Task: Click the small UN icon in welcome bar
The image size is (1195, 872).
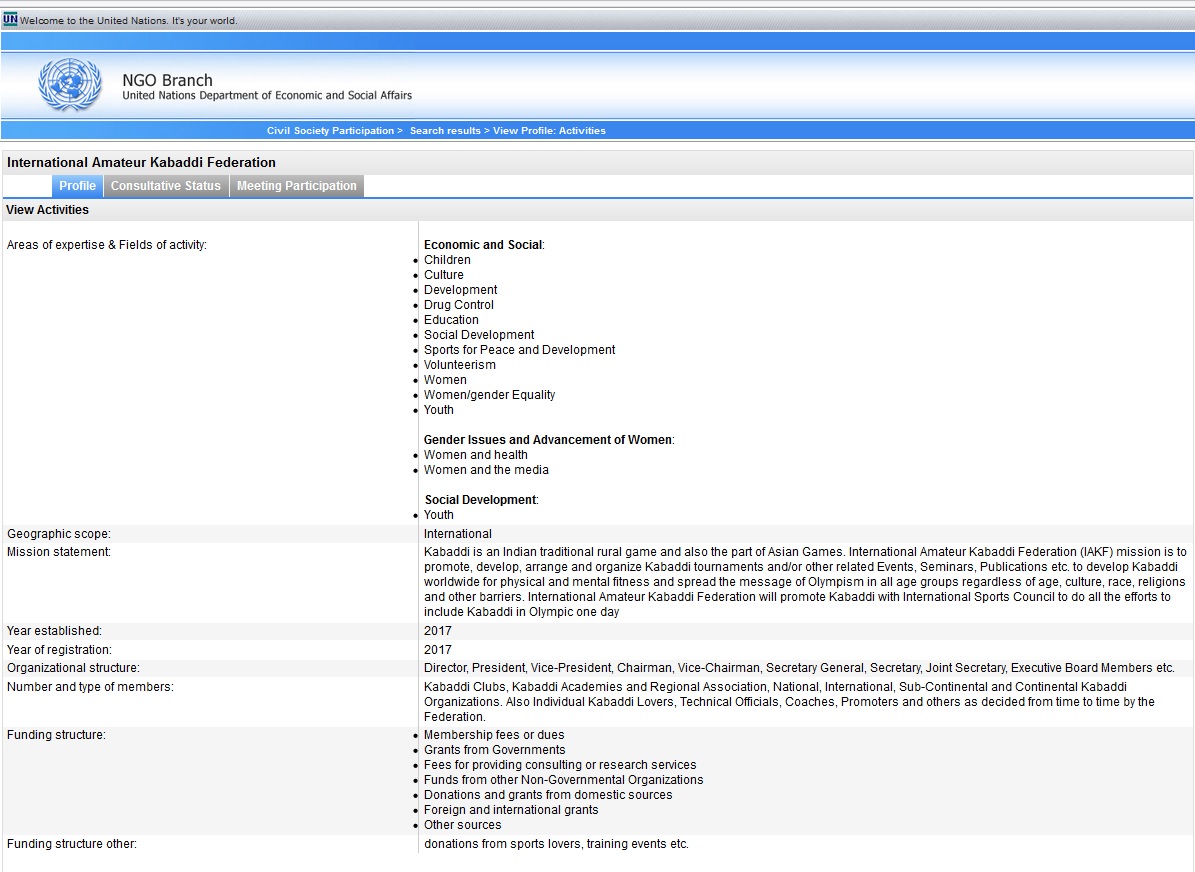Action: 11,19
